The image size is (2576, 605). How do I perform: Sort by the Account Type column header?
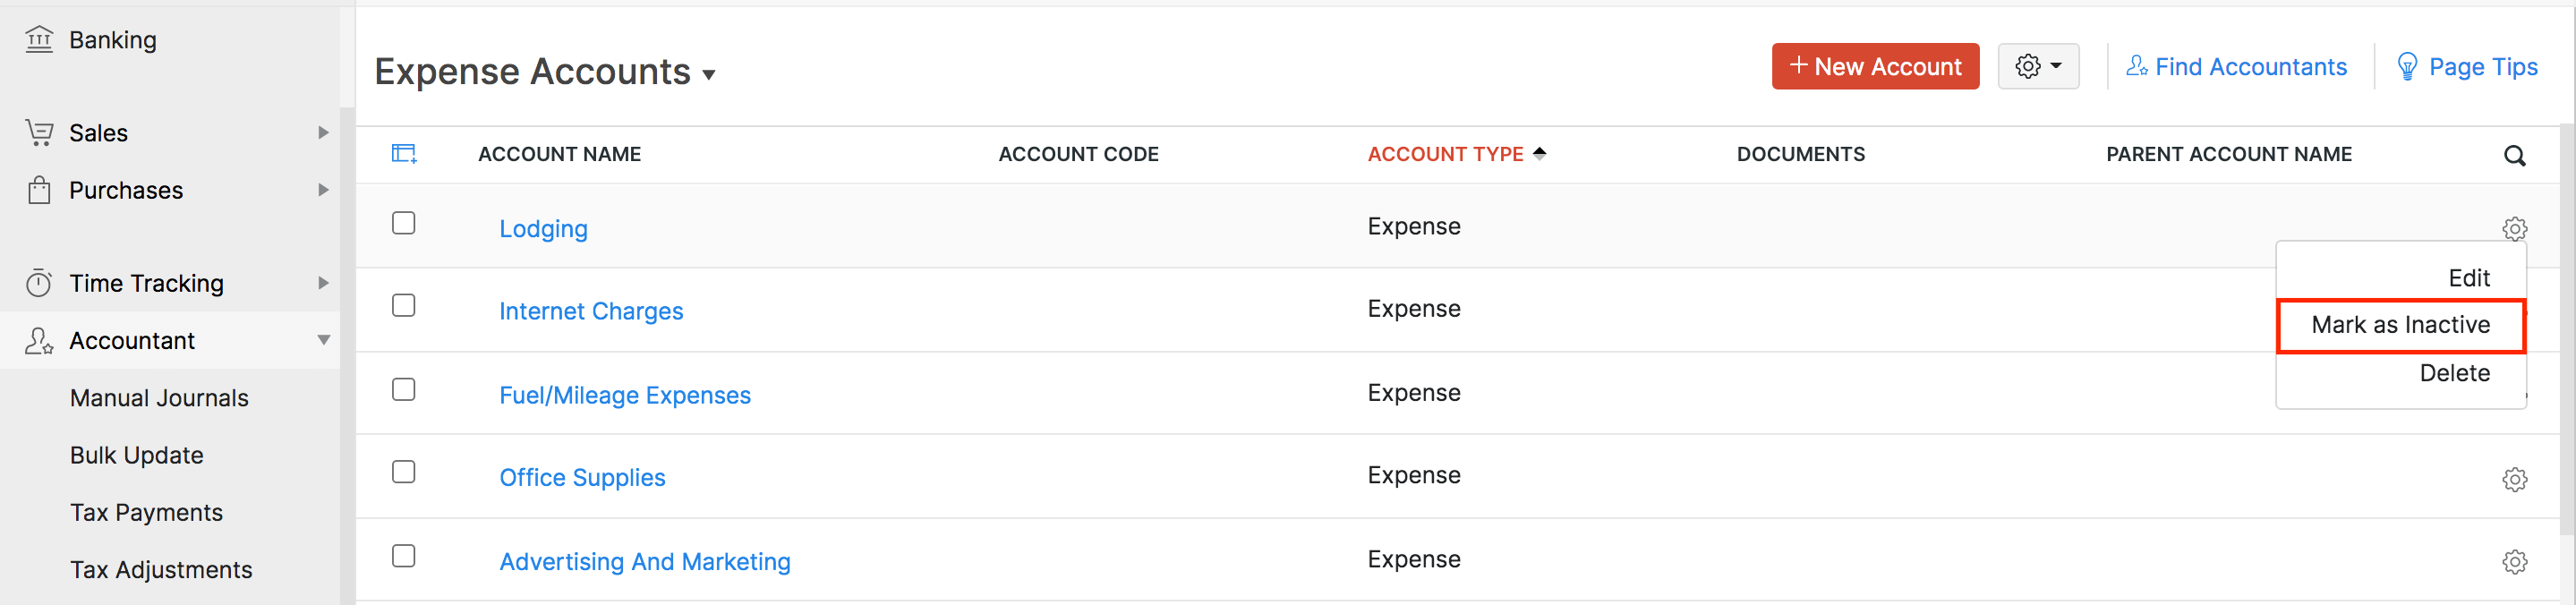point(1445,154)
